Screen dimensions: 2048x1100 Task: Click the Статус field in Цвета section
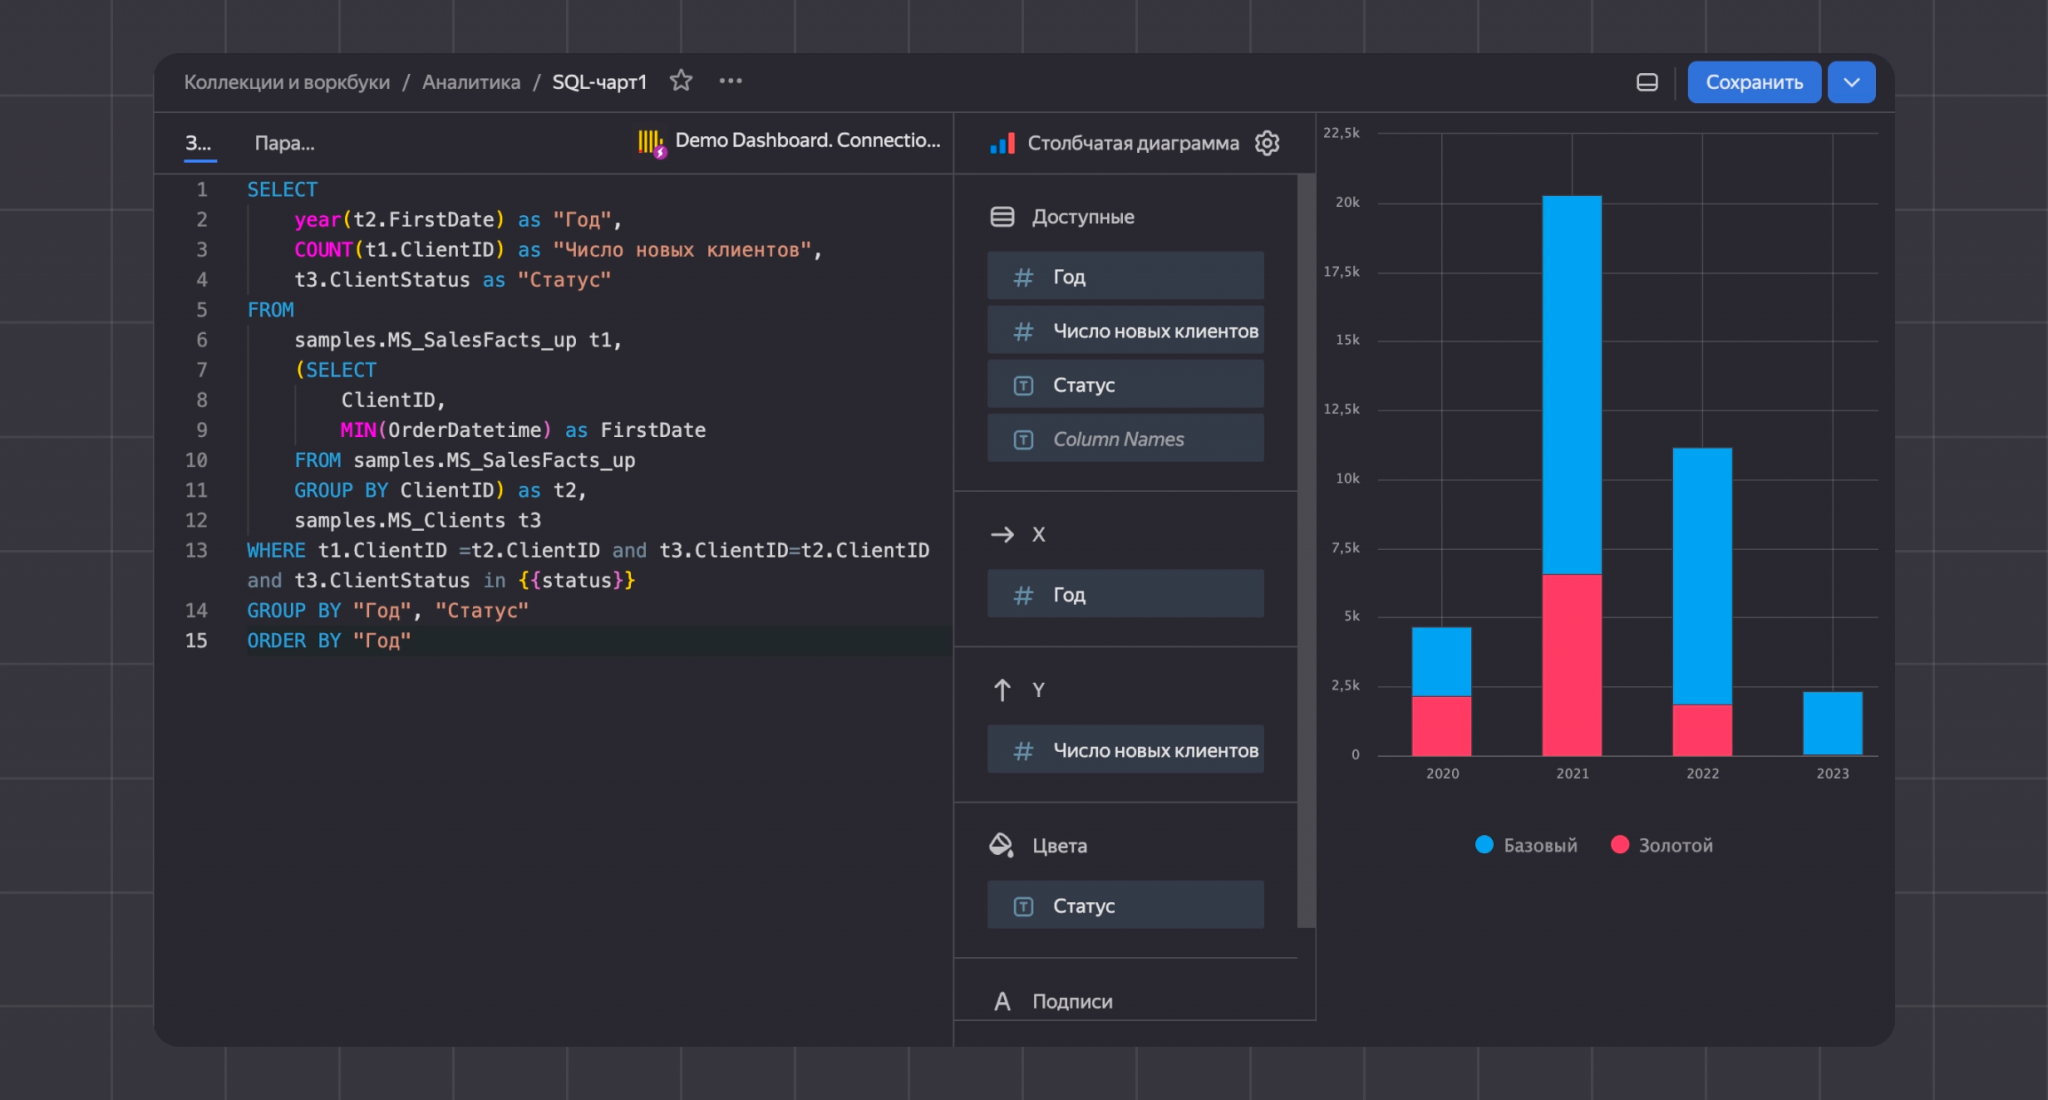point(1125,905)
